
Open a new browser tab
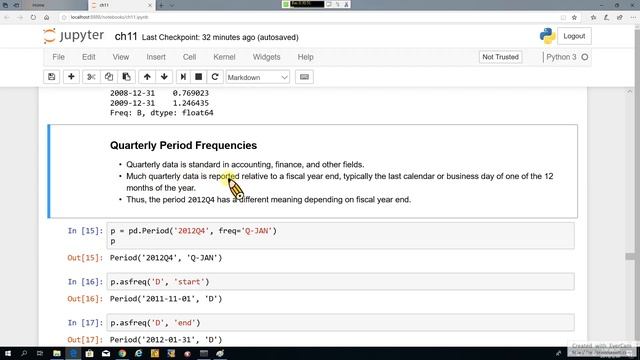point(161,5)
